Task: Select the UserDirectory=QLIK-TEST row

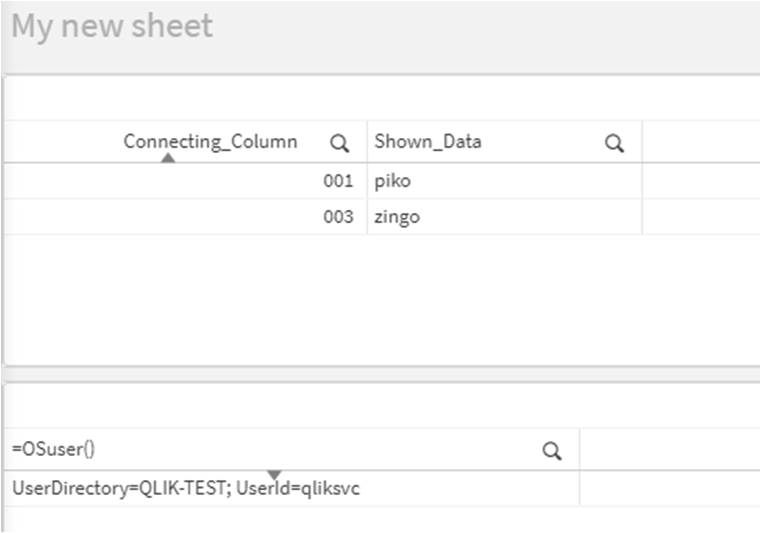Action: [292, 488]
